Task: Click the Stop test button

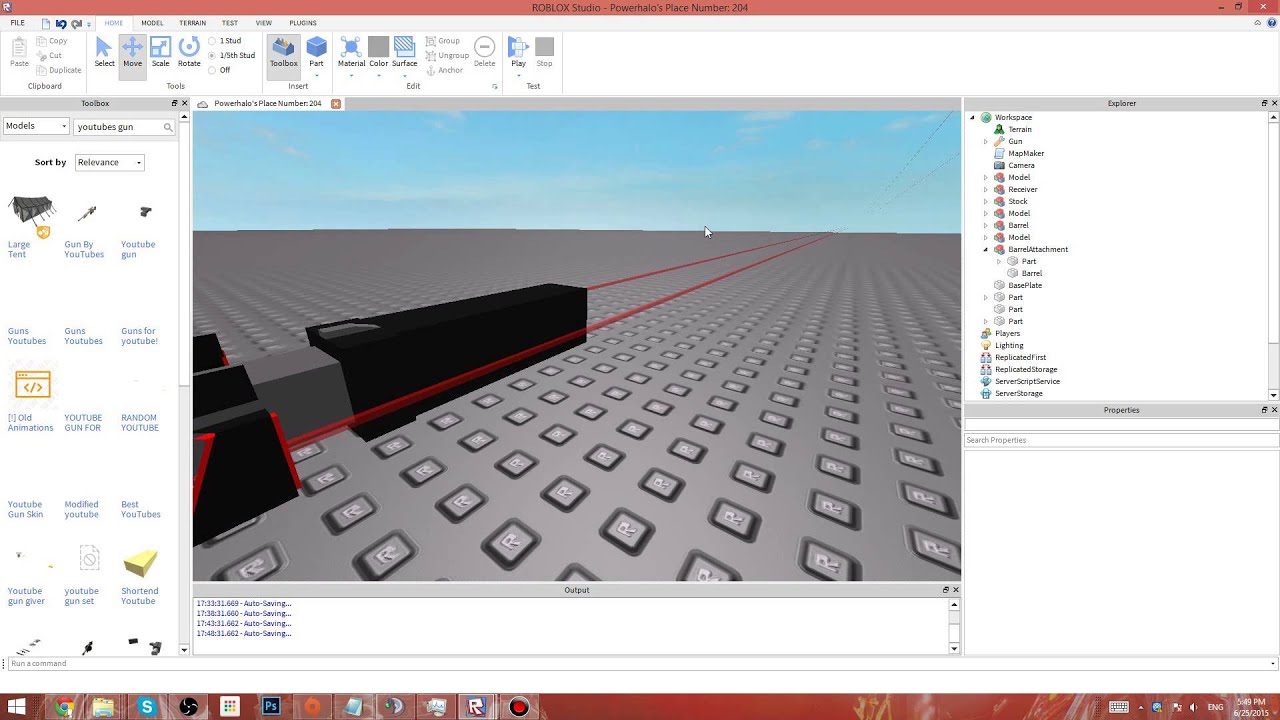Action: click(544, 53)
